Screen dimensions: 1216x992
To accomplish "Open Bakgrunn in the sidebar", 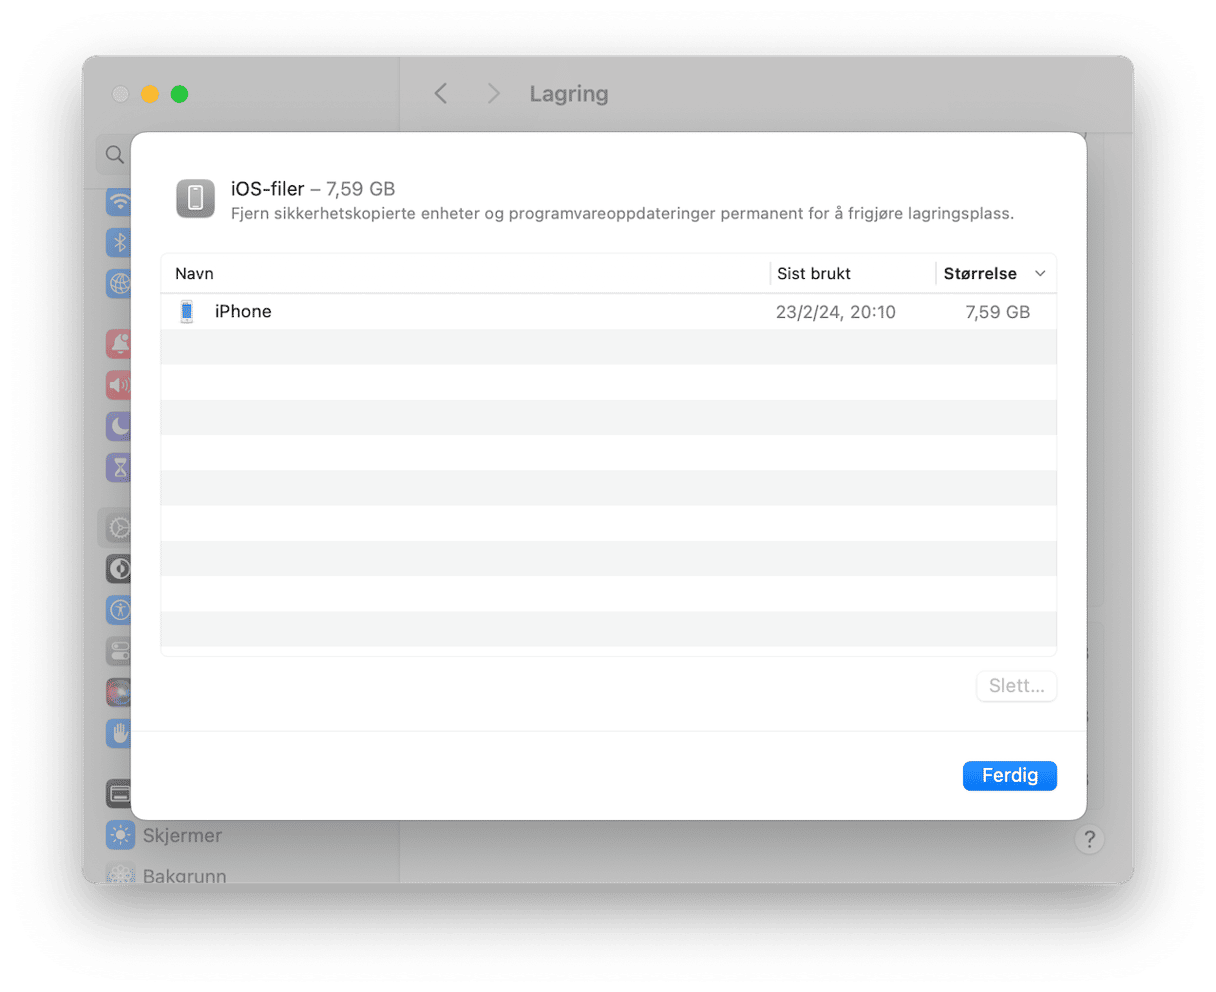I will point(166,875).
